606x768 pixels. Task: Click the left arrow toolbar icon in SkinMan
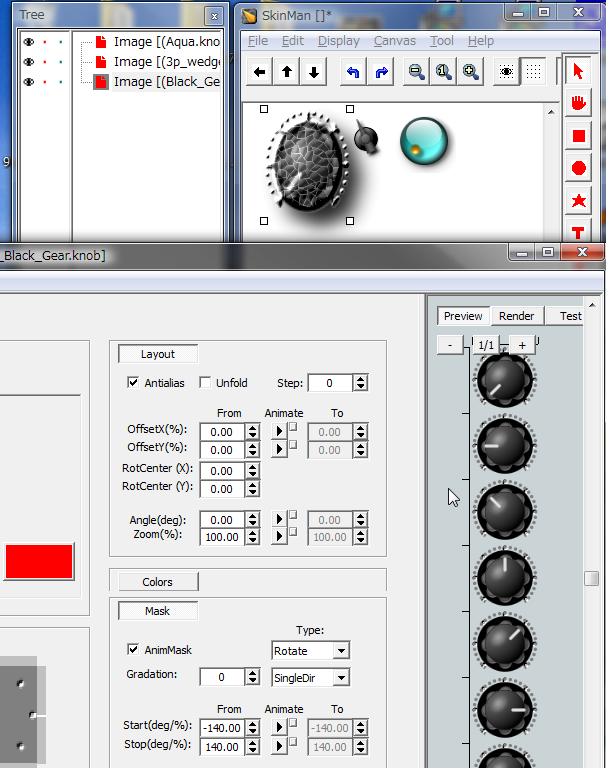click(x=260, y=72)
